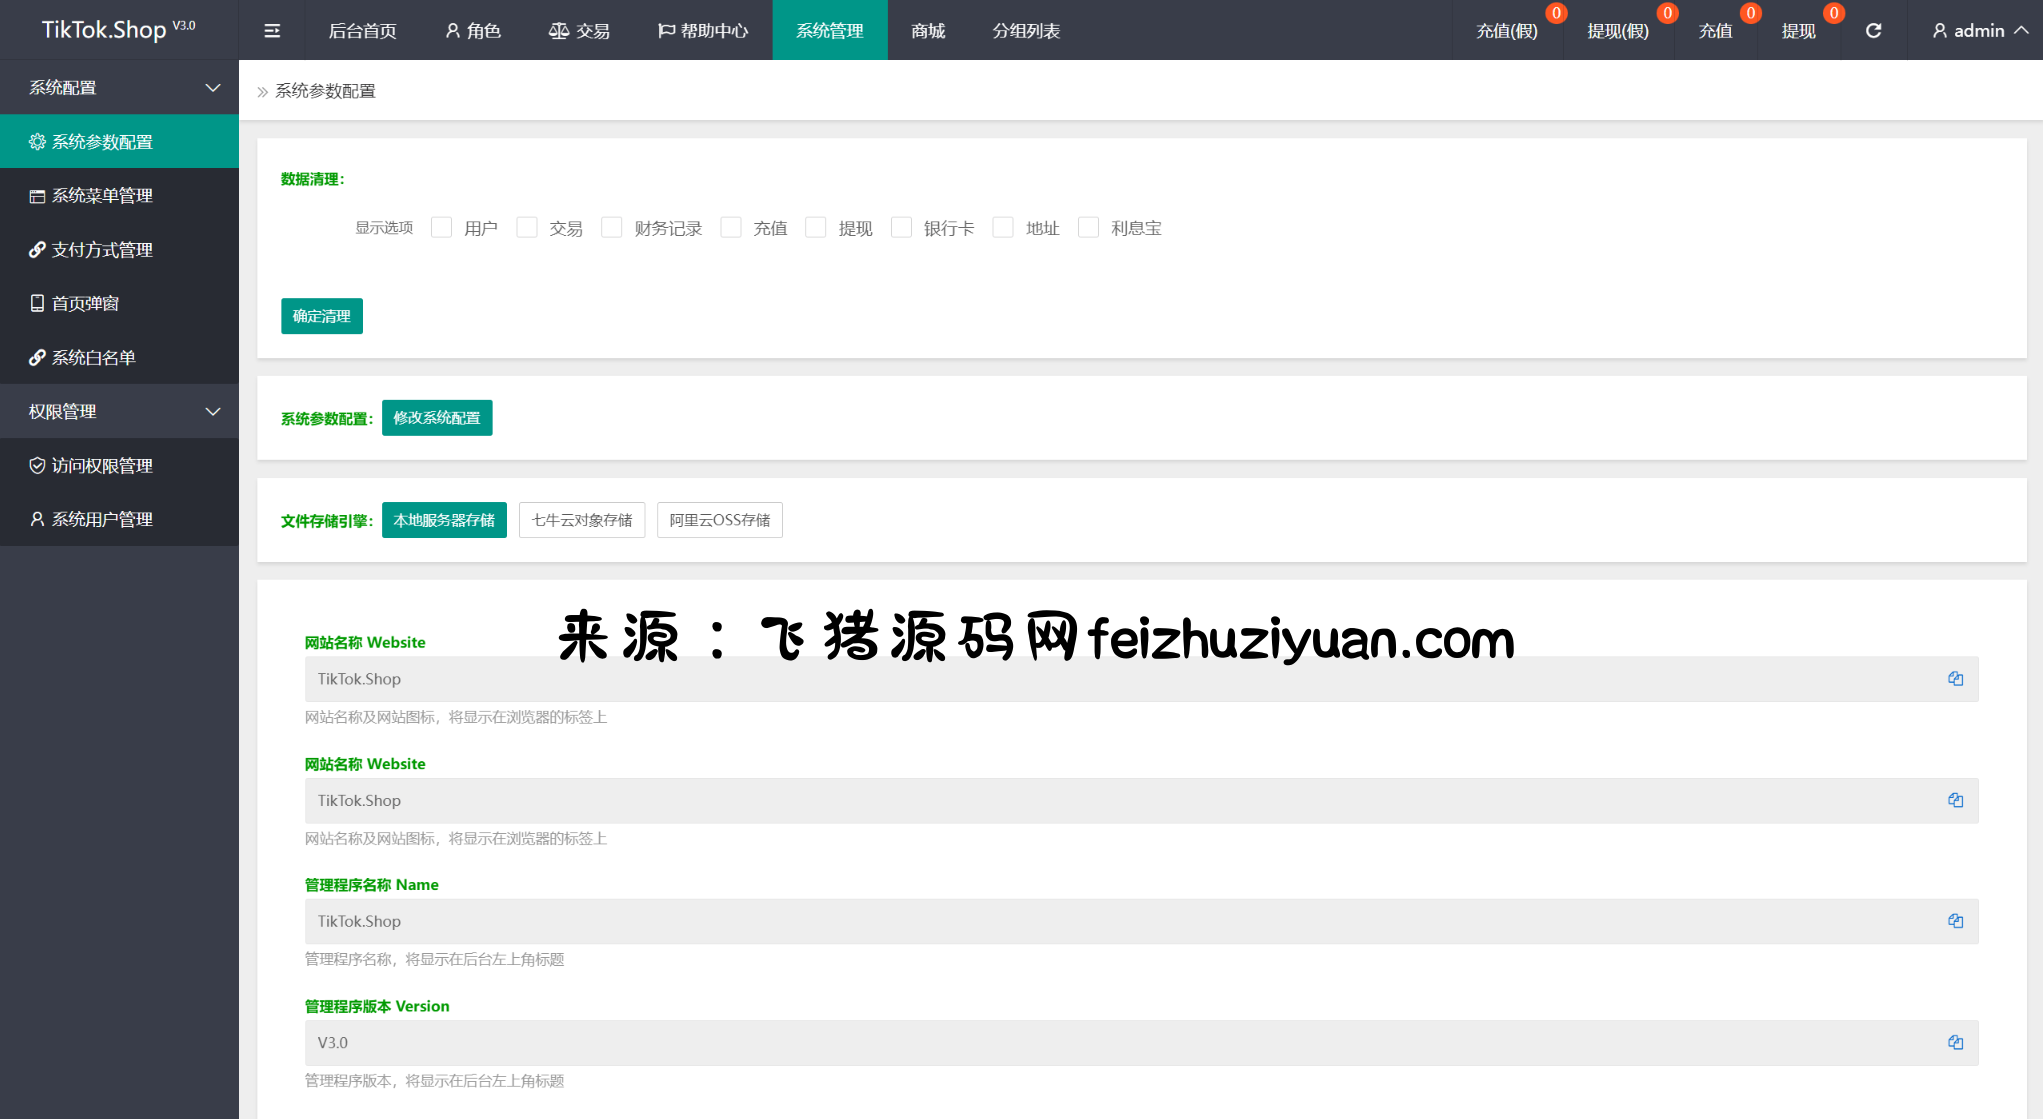
Task: Select 七牛云对象存储 storage engine
Action: tap(581, 520)
